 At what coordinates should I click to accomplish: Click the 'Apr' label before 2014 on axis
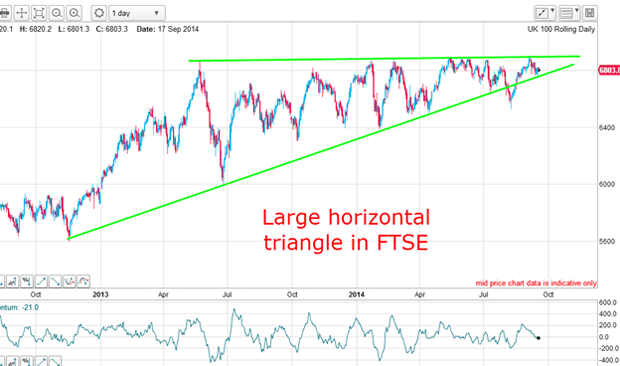coord(163,294)
